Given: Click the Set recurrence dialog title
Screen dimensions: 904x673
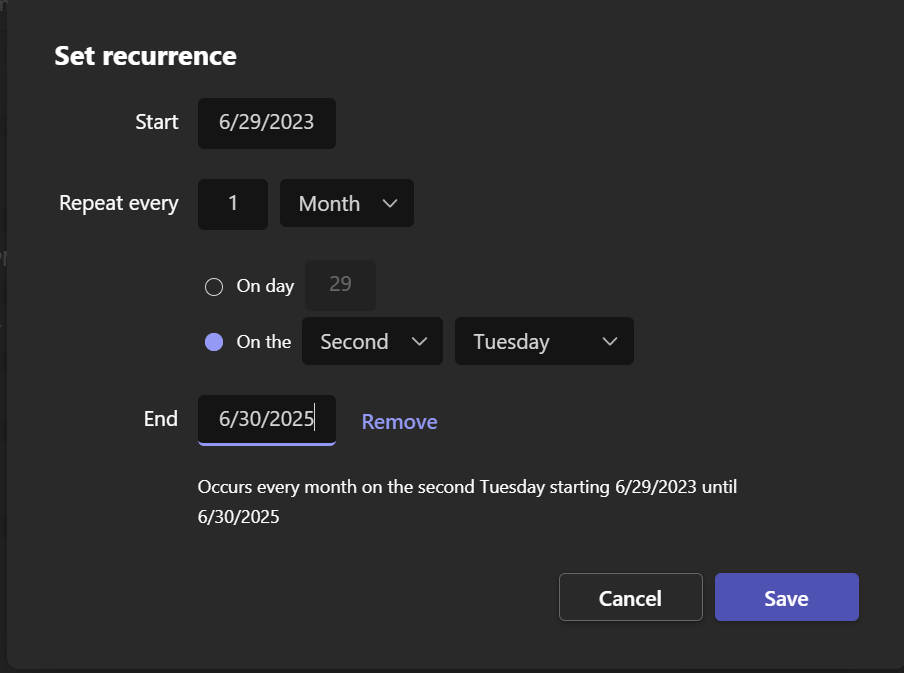Looking at the screenshot, I should coord(145,56).
